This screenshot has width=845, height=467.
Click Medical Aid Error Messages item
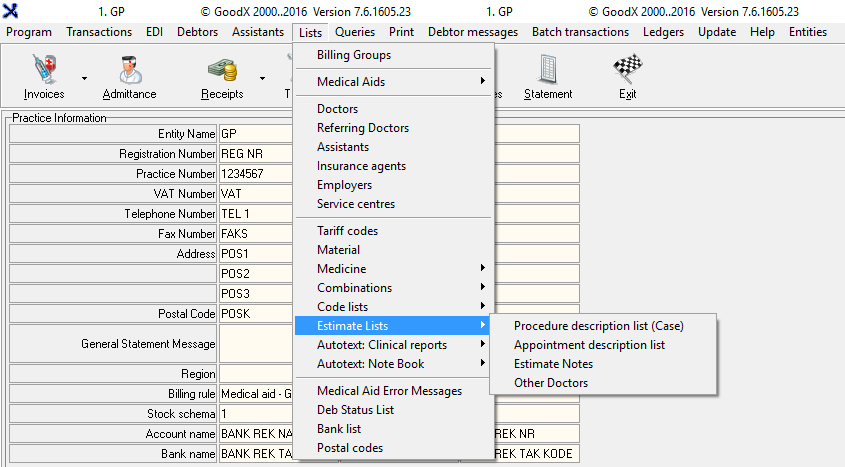tap(389, 391)
